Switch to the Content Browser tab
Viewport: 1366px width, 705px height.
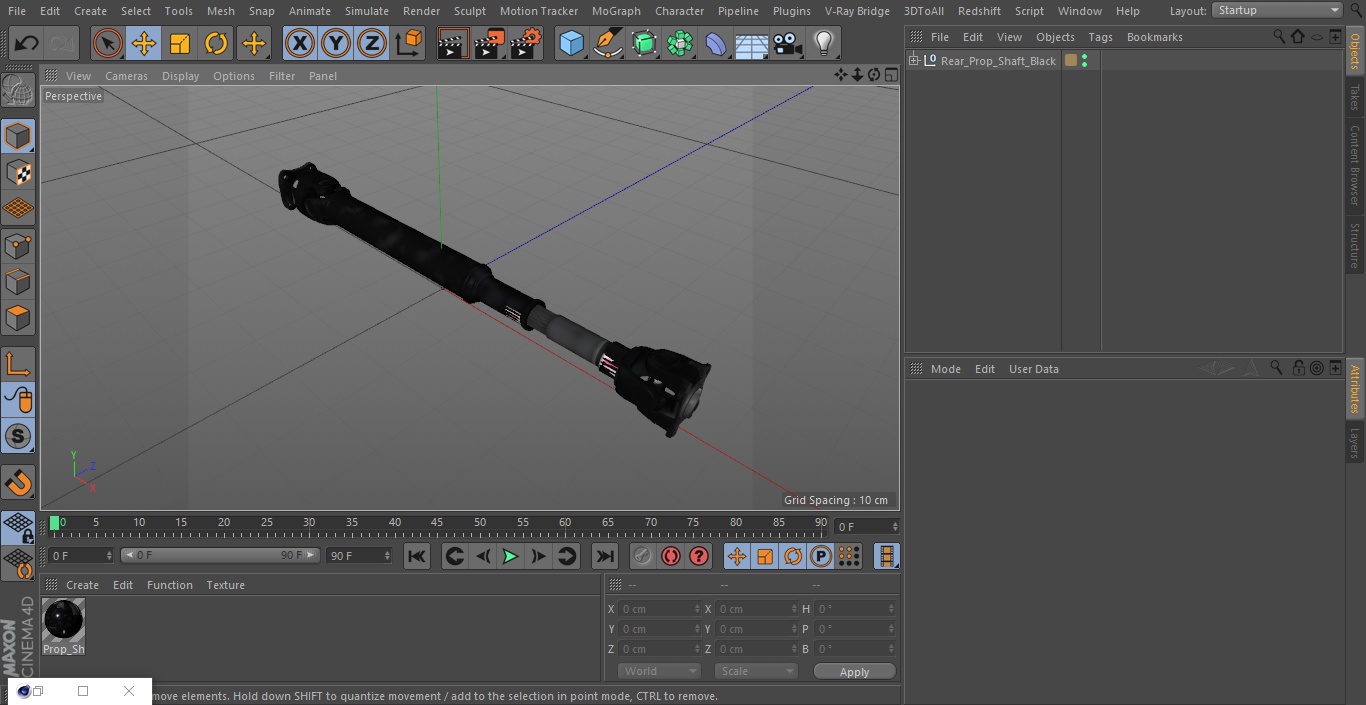(1355, 165)
